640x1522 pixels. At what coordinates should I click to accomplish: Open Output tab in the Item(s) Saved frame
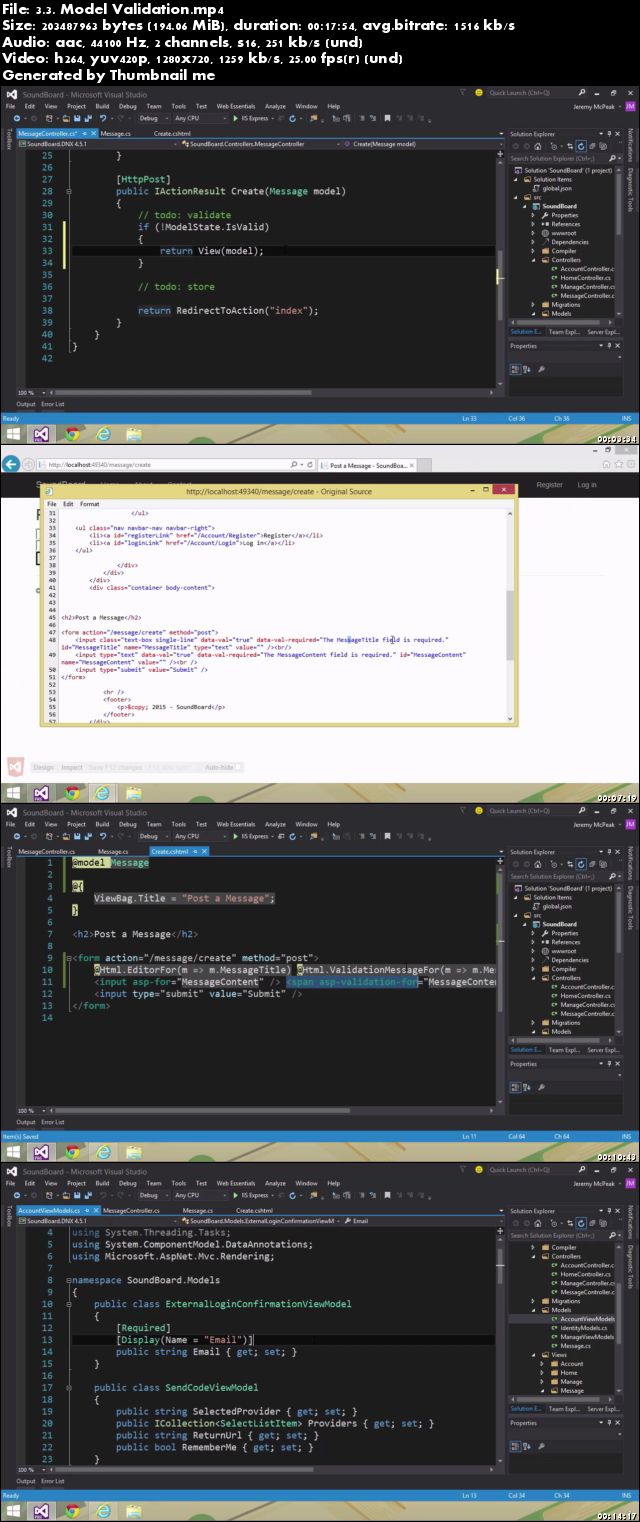click(x=25, y=1122)
